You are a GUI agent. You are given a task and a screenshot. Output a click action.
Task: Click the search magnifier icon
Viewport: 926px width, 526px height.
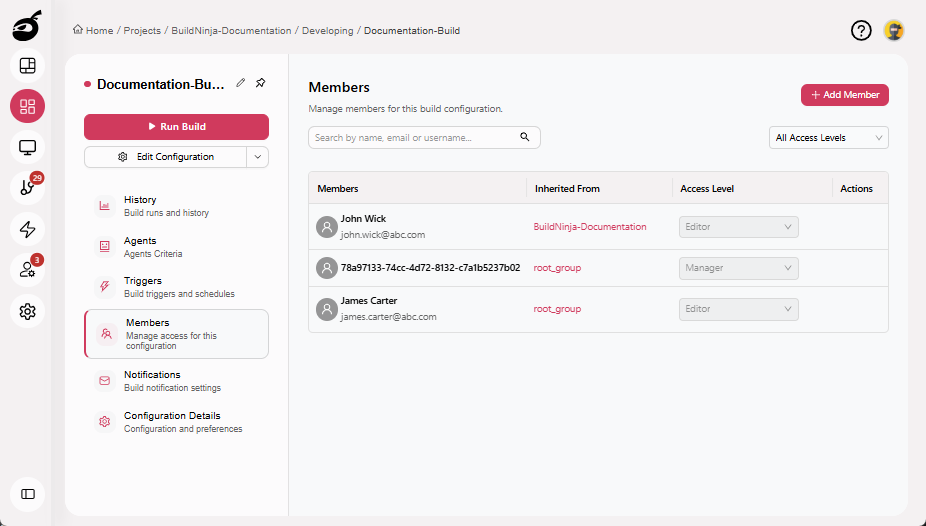point(524,137)
